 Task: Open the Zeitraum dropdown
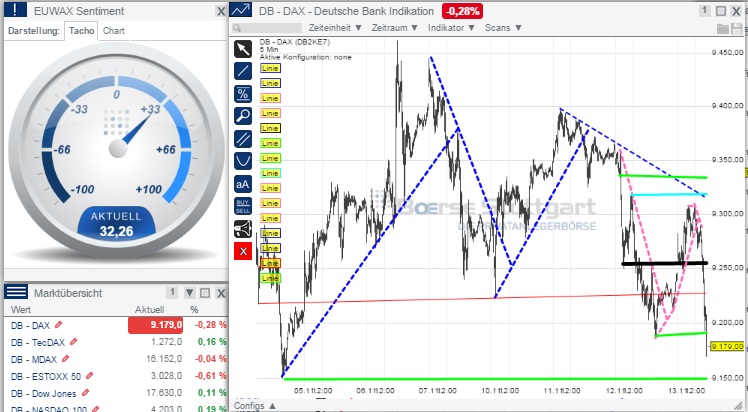(x=395, y=28)
